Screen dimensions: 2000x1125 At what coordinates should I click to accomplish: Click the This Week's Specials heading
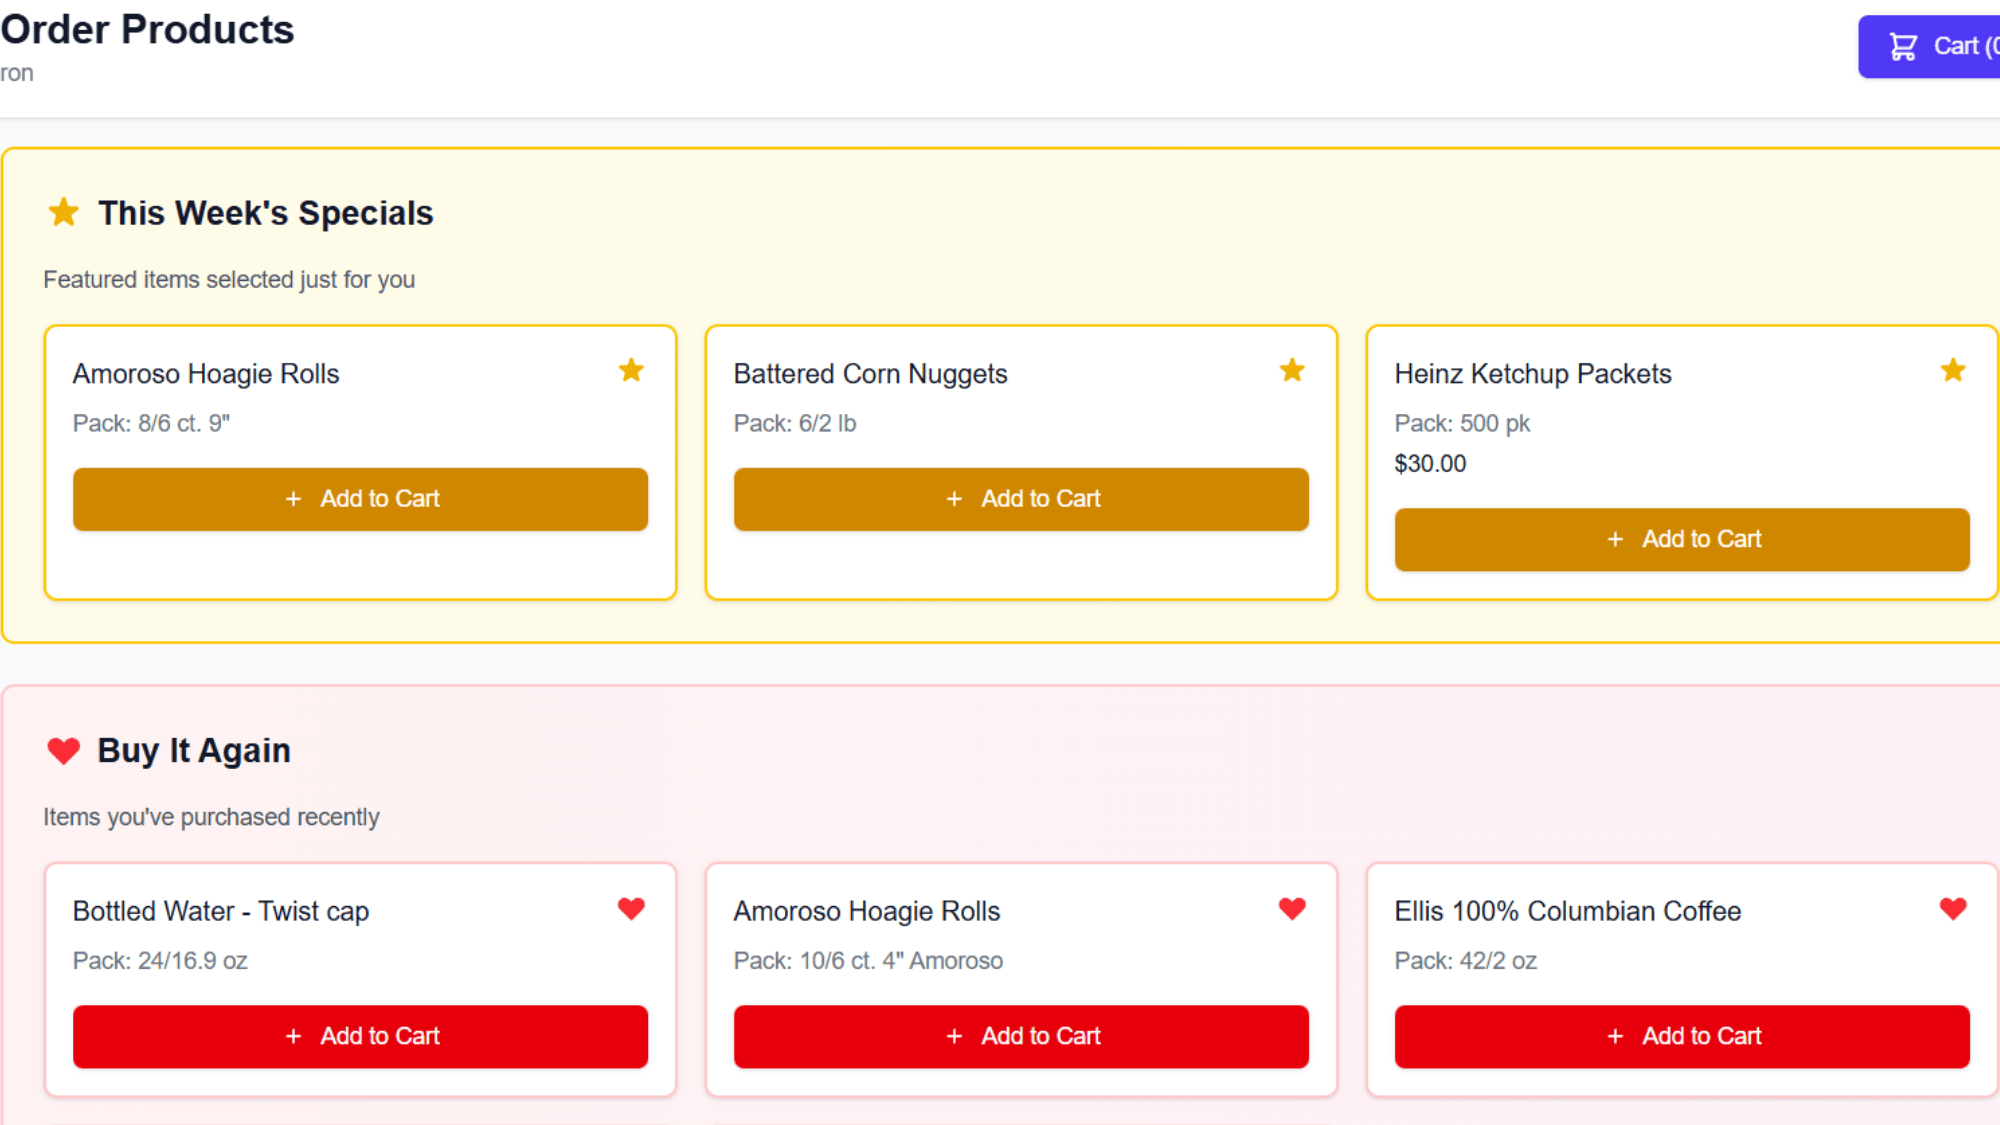click(266, 213)
